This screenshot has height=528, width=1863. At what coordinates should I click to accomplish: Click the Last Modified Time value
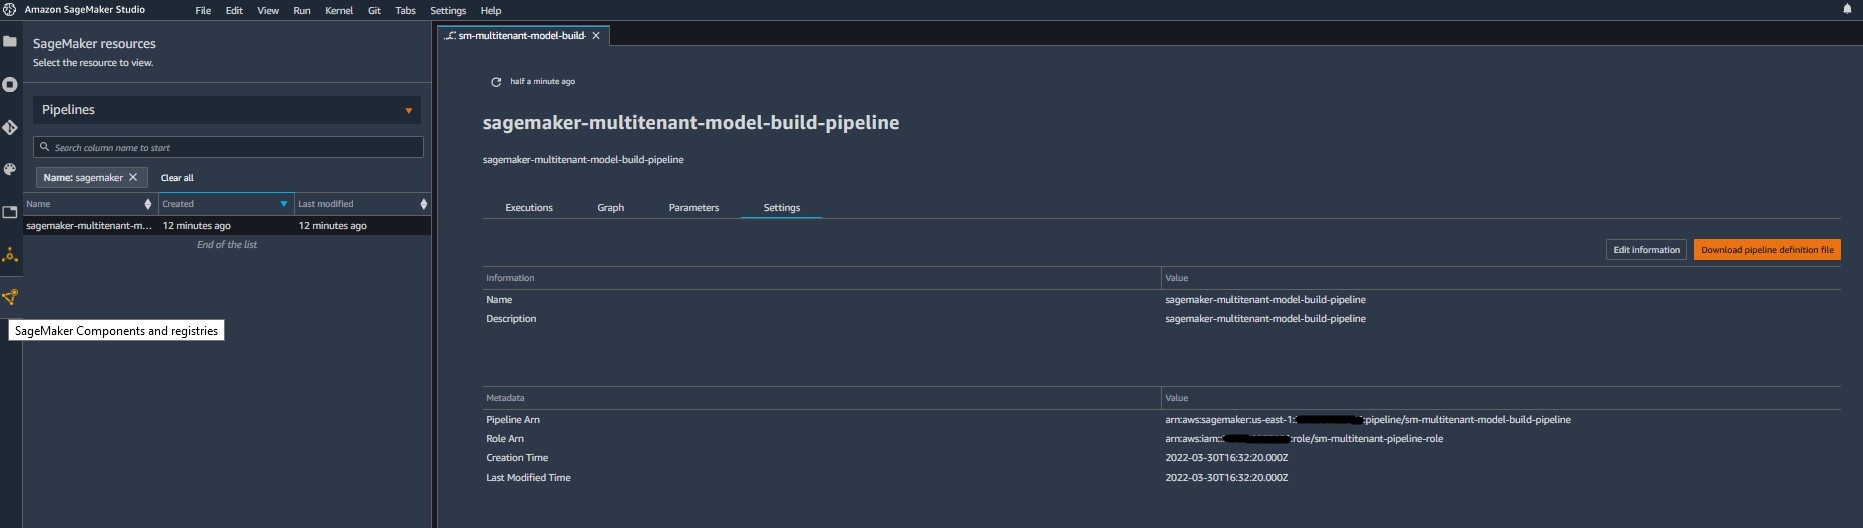pyautogui.click(x=1226, y=478)
